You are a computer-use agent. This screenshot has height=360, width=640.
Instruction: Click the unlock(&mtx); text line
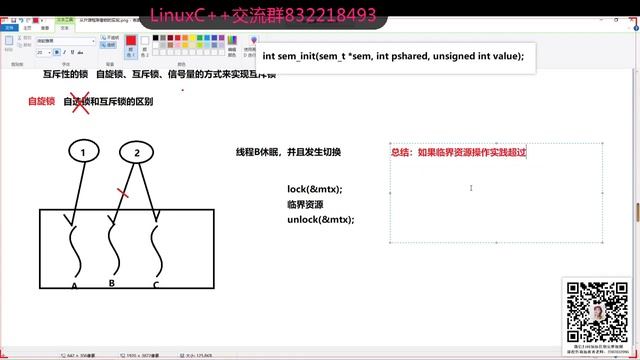point(321,220)
